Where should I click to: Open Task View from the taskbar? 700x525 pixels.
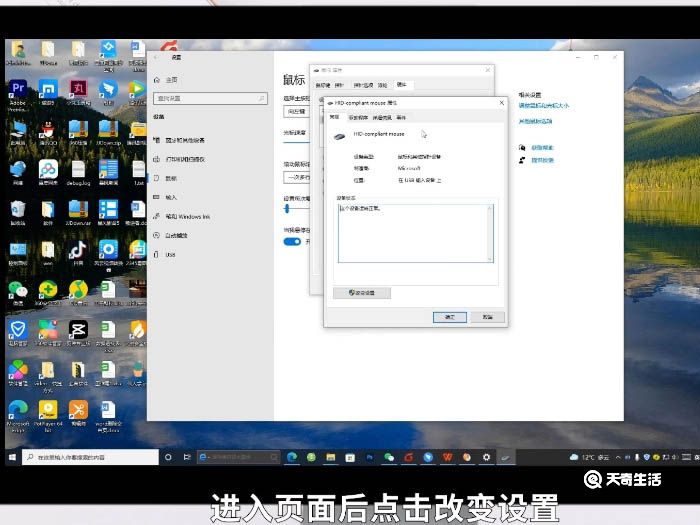187,457
